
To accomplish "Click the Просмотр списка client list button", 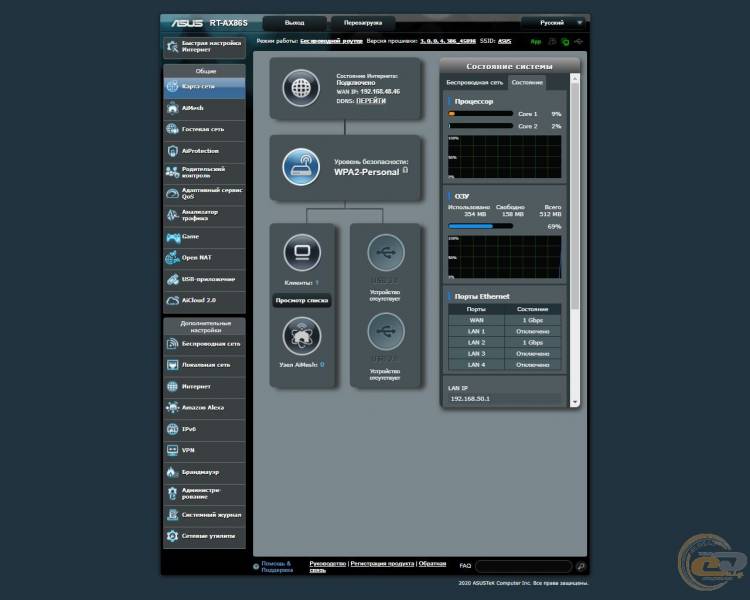I will pyautogui.click(x=302, y=300).
